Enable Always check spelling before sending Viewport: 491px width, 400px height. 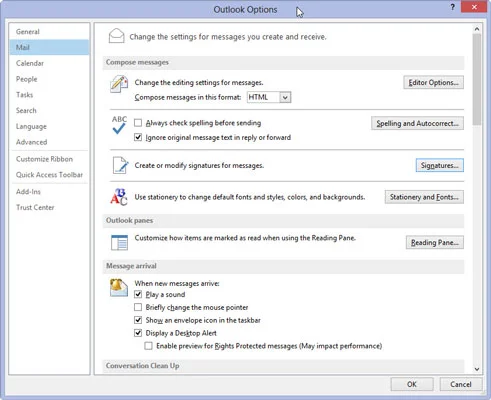click(138, 123)
